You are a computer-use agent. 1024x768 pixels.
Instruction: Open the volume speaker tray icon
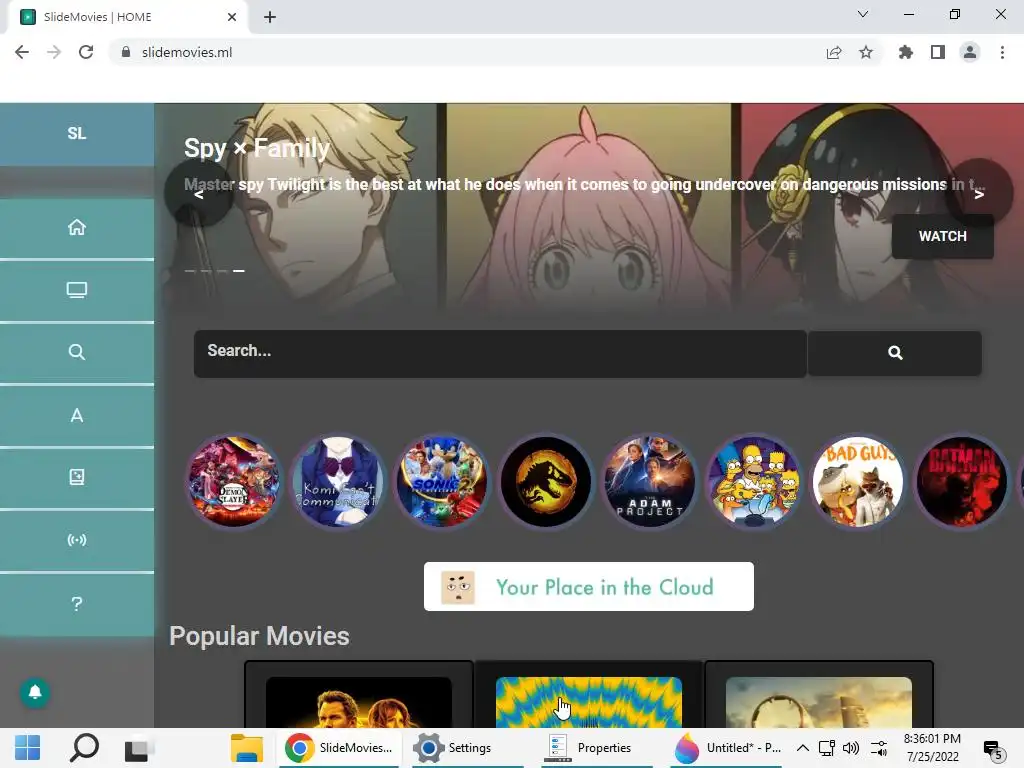pos(850,748)
